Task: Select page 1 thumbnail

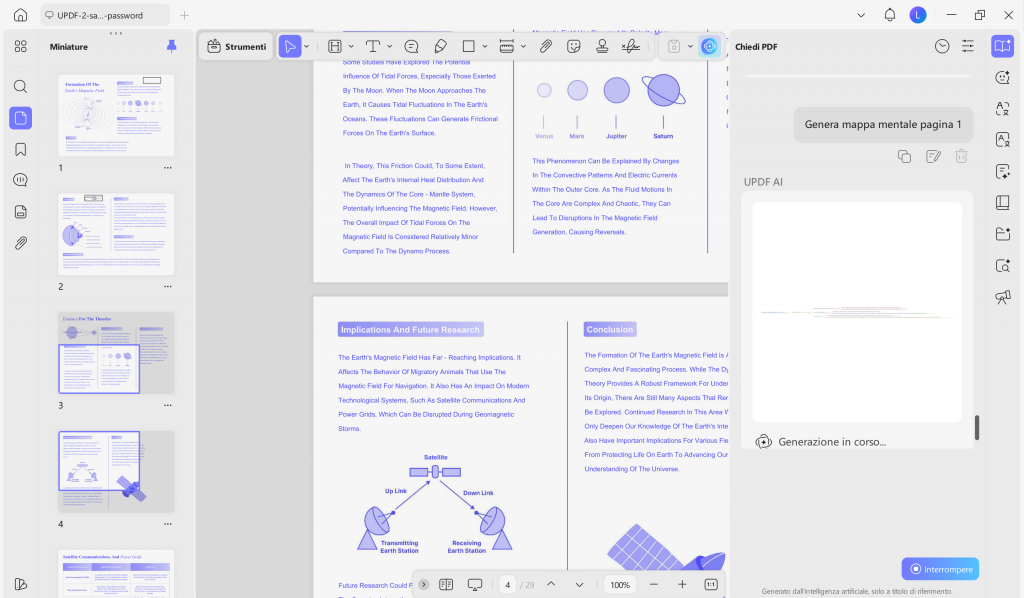Action: click(116, 115)
